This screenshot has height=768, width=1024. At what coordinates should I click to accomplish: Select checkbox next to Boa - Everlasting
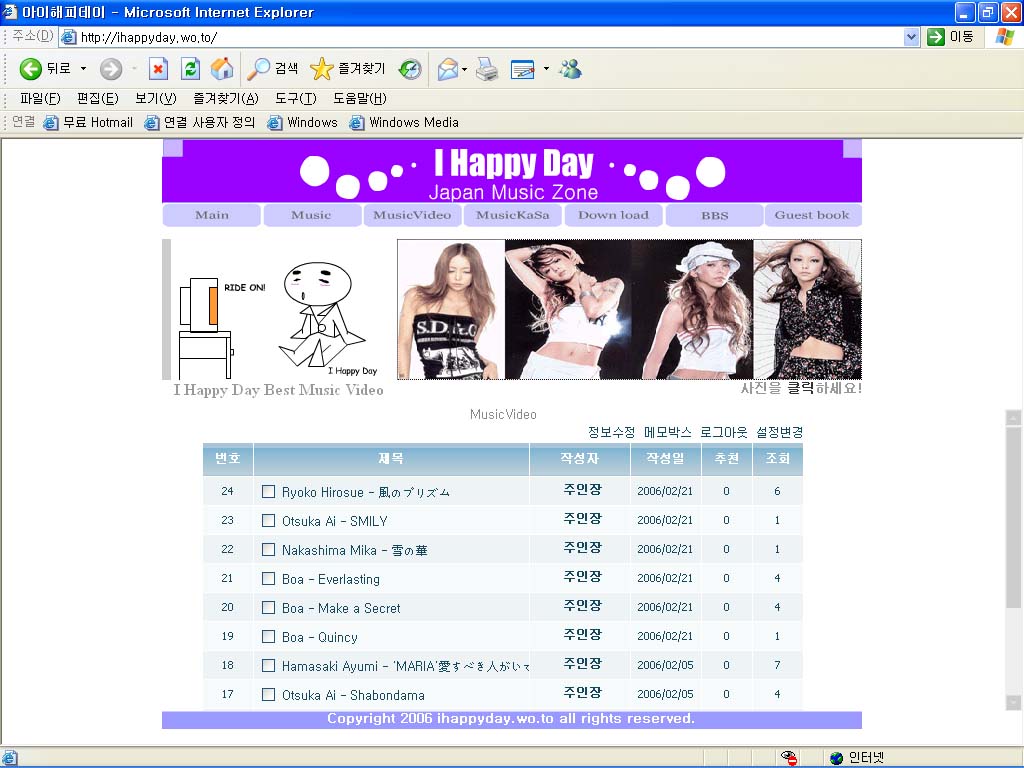(268, 578)
